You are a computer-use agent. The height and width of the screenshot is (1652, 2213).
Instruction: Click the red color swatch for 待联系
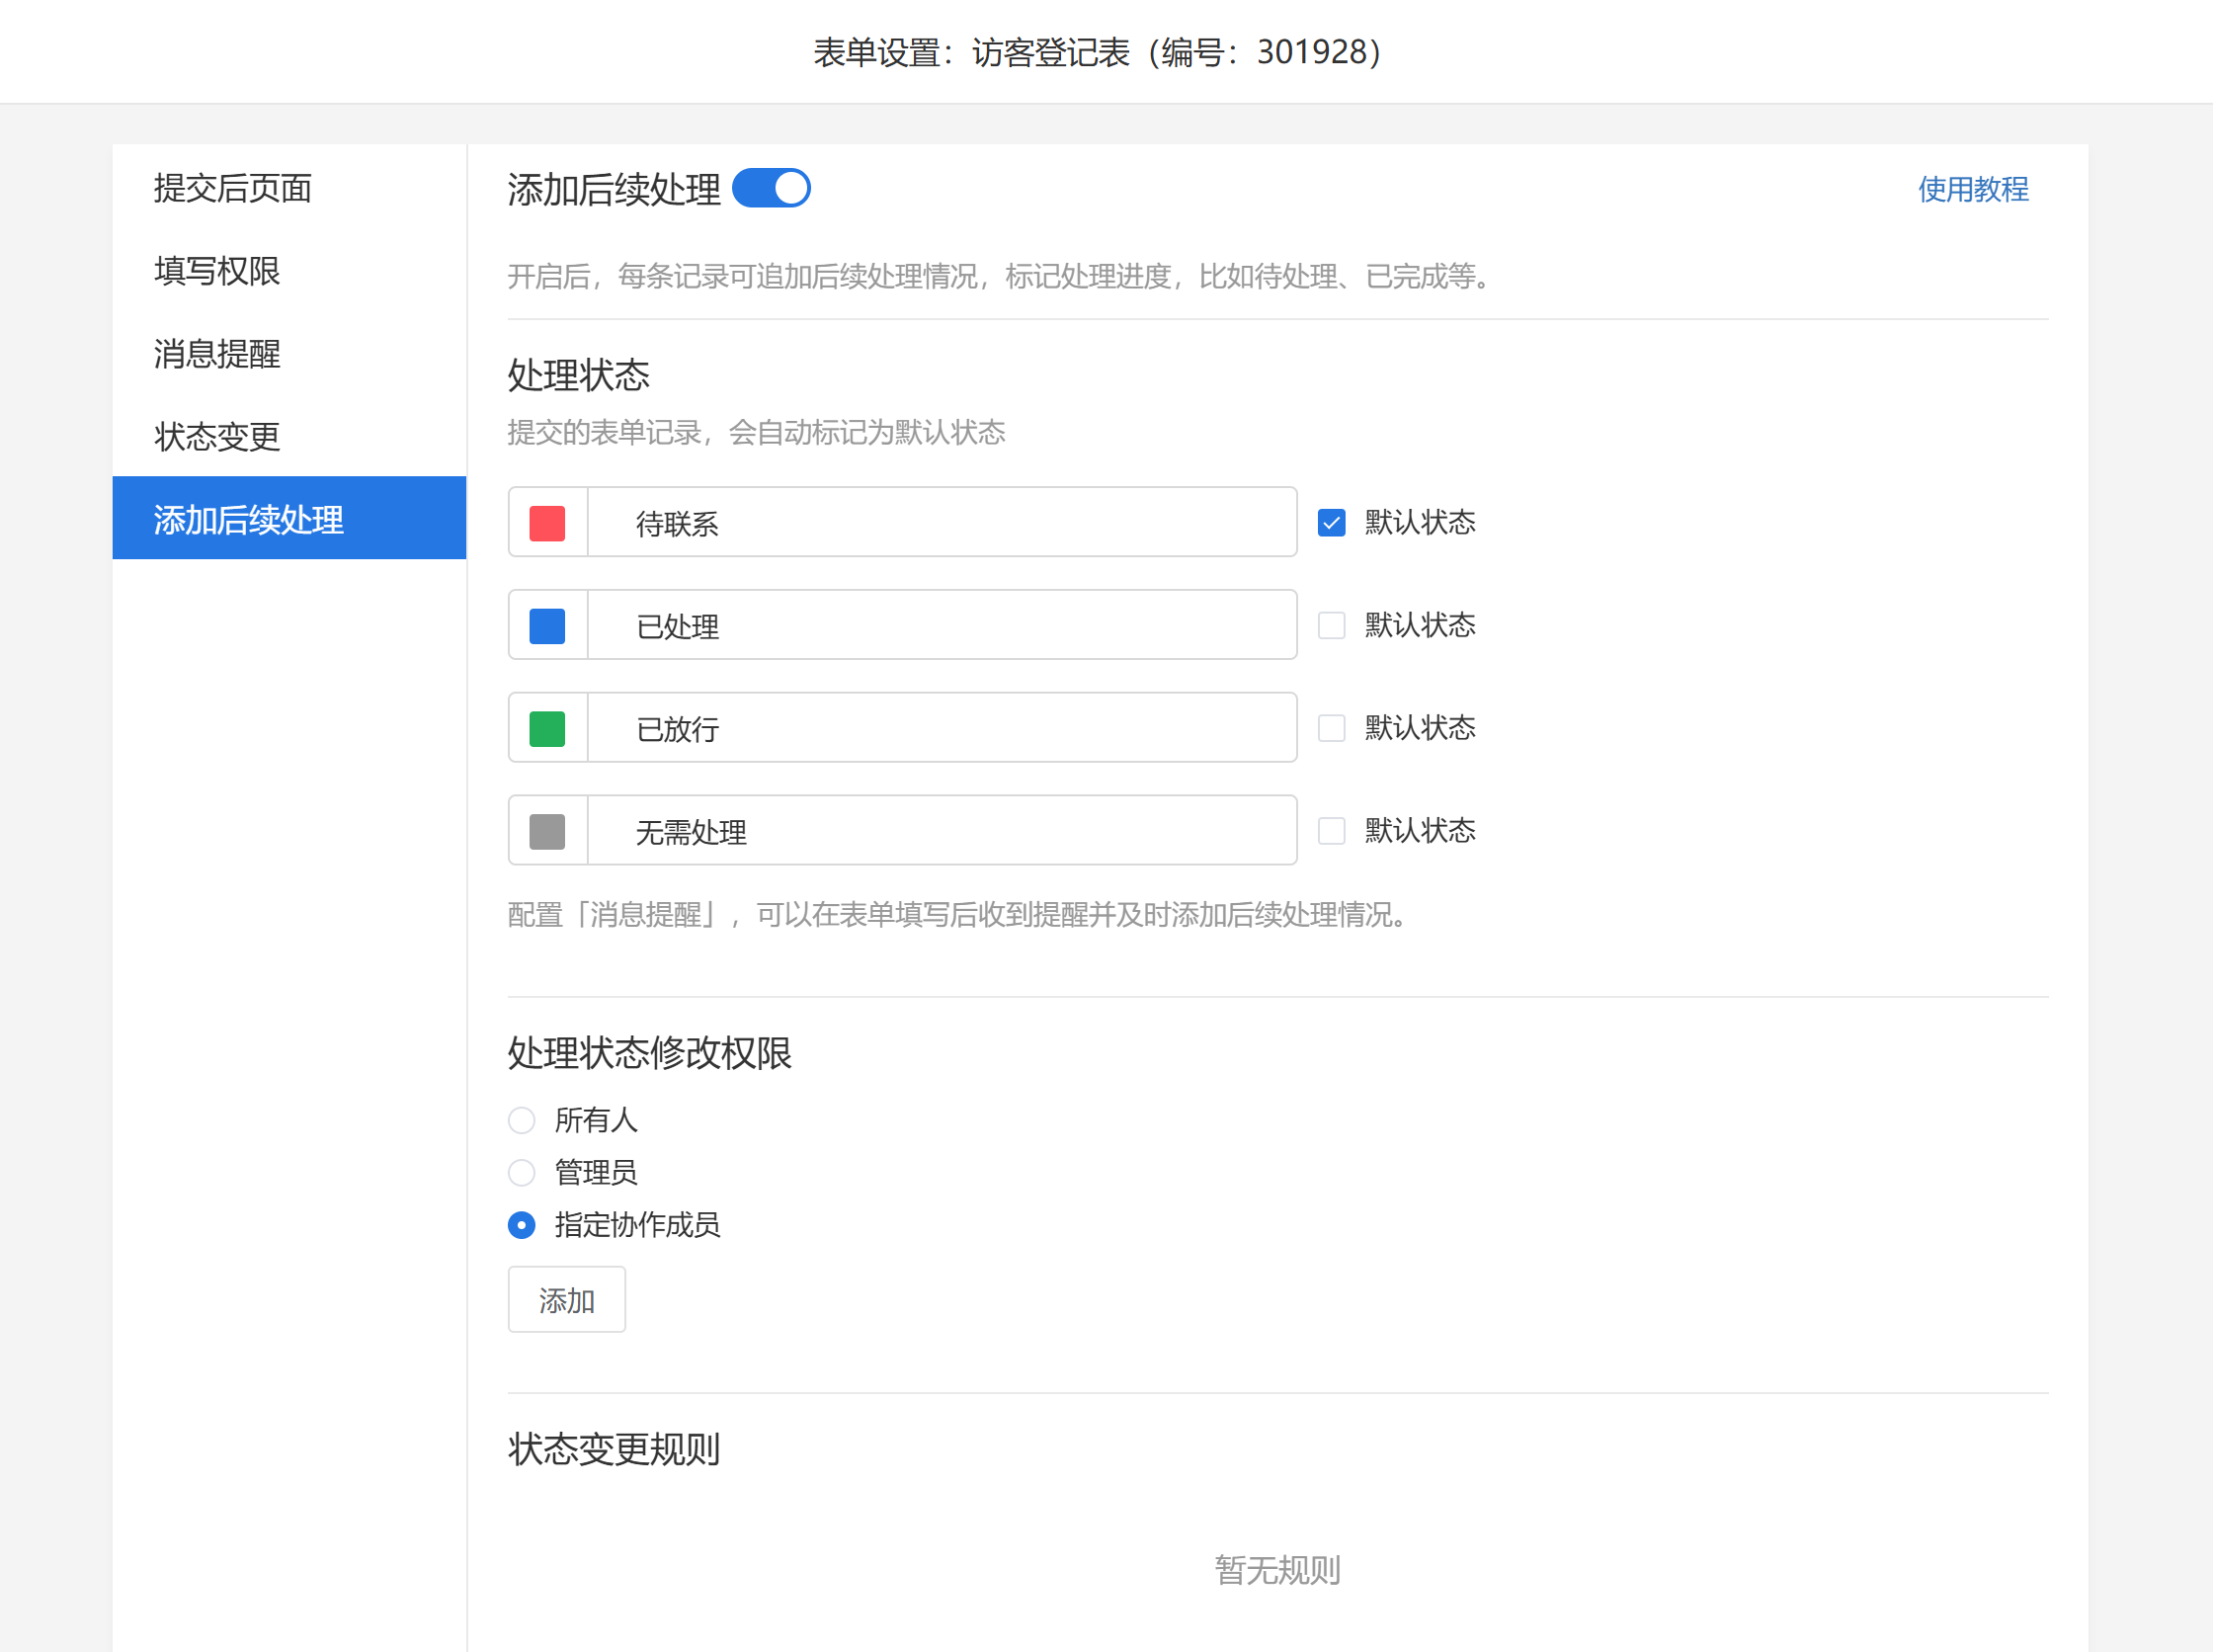[547, 523]
